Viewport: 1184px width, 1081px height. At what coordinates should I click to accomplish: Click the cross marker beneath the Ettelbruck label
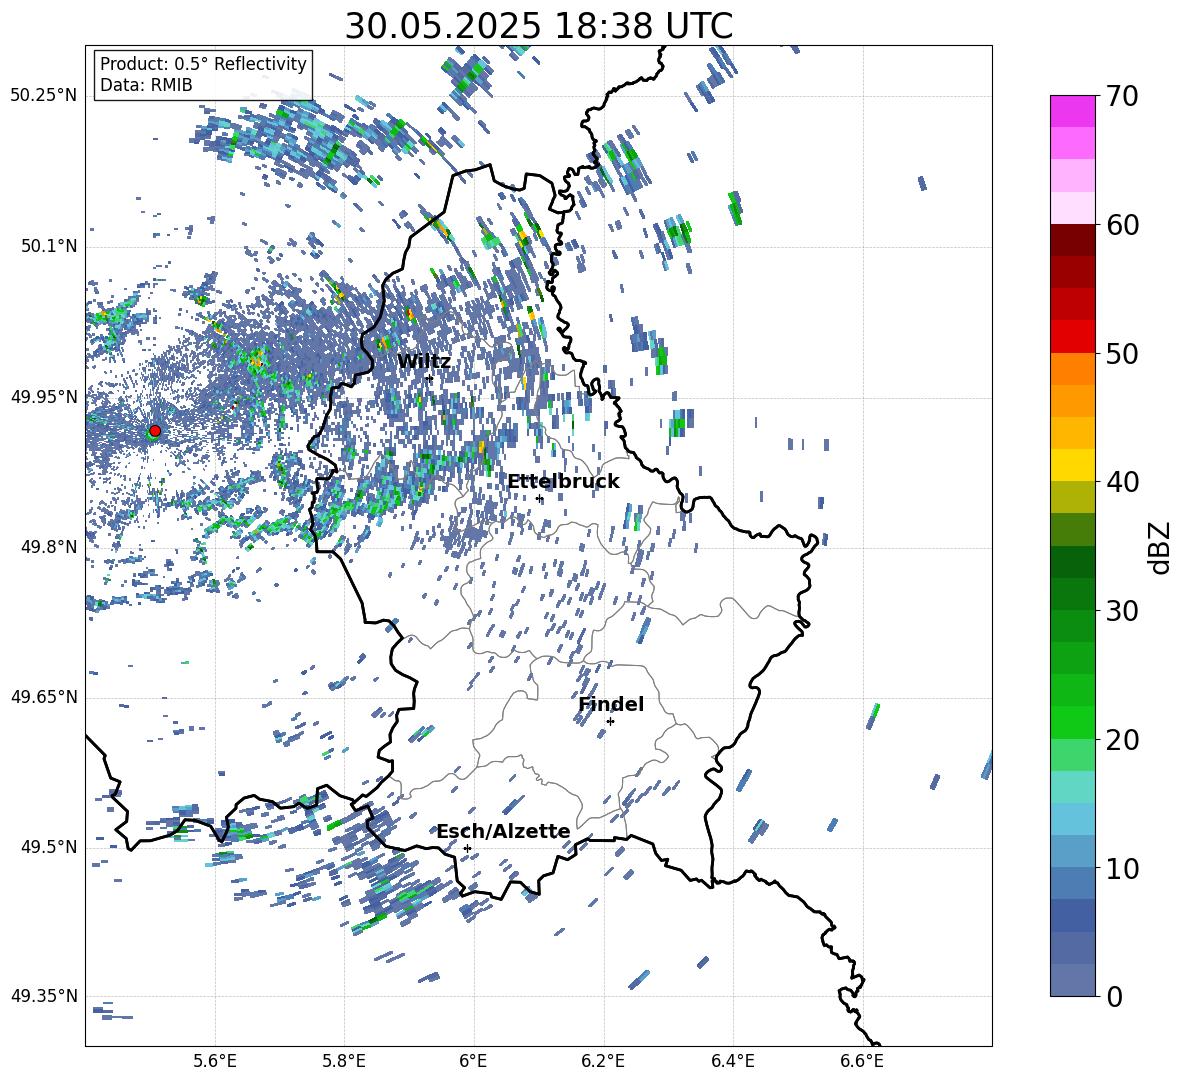[x=539, y=498]
